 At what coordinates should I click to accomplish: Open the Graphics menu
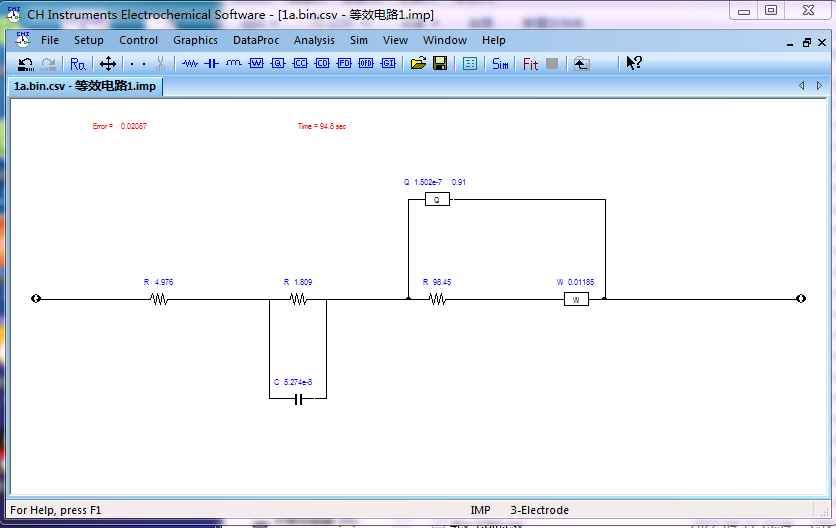(195, 40)
